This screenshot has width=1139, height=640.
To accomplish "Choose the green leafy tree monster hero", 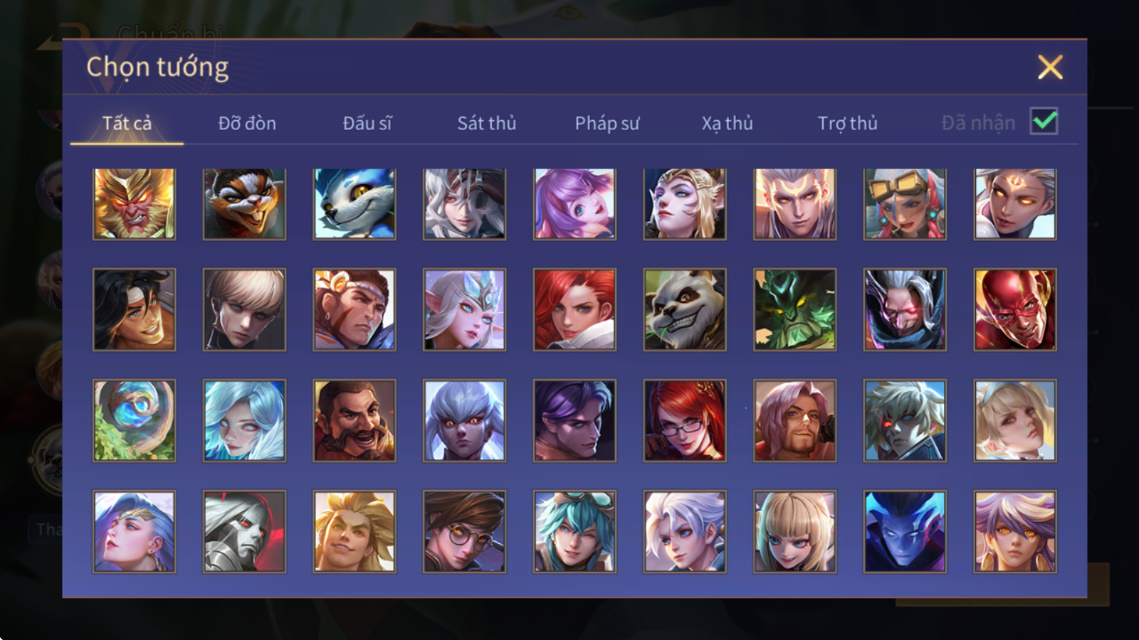I will 795,310.
